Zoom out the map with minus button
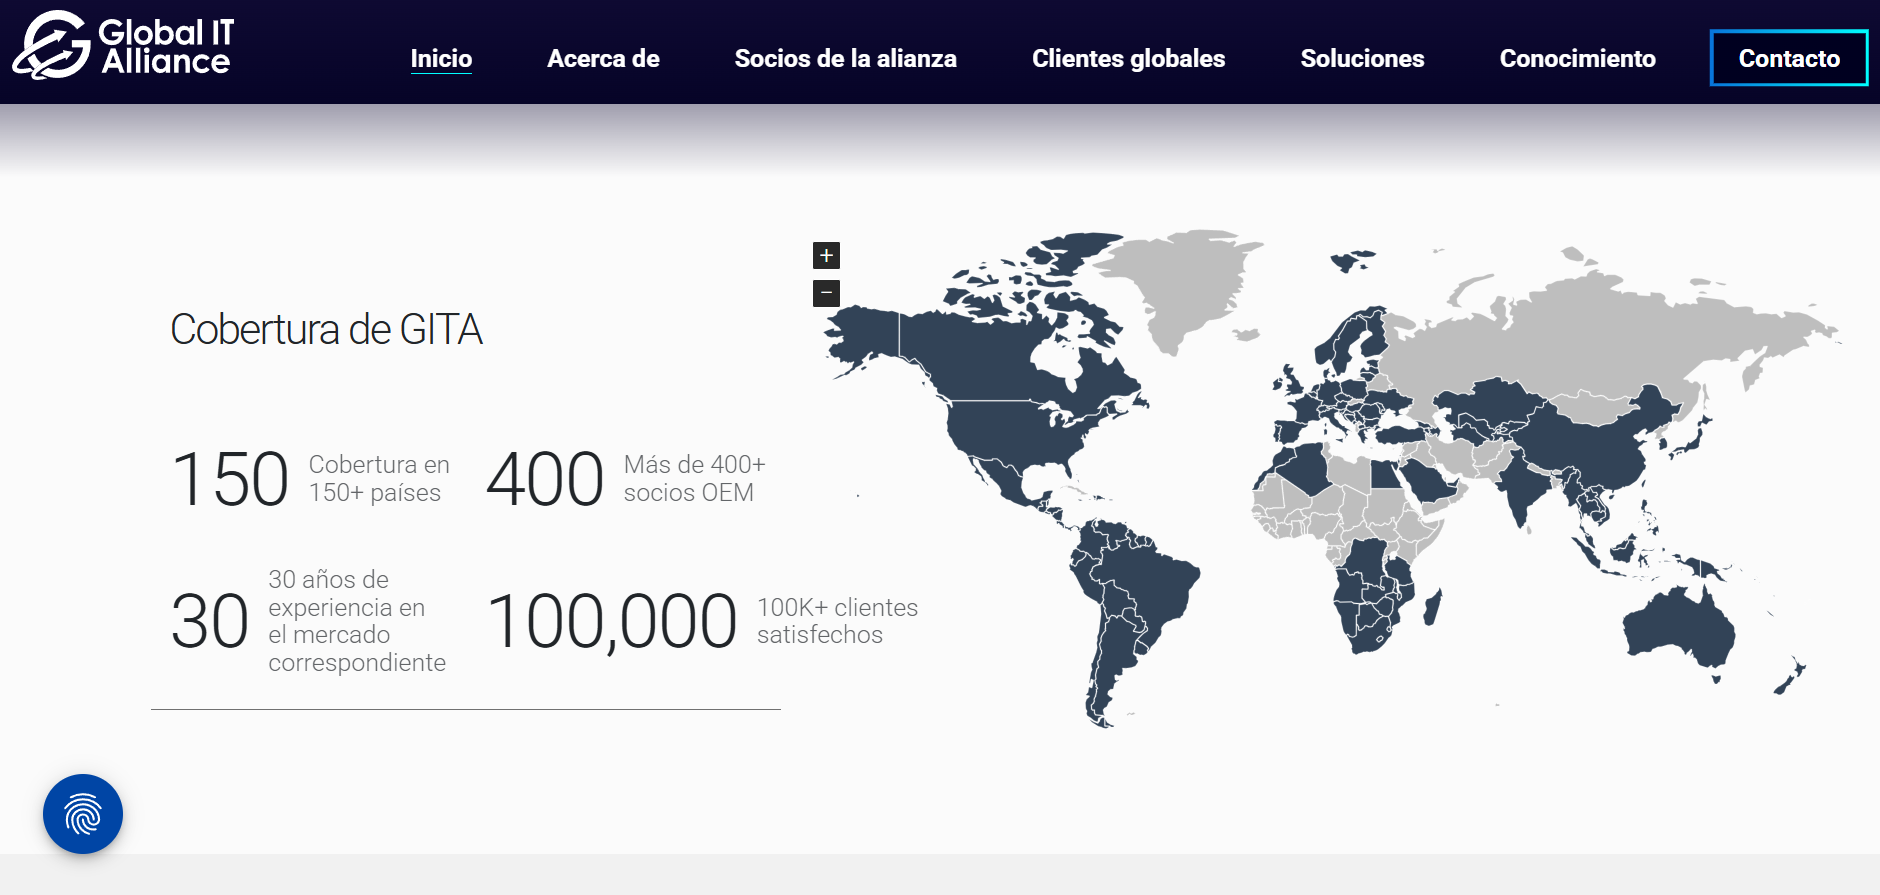This screenshot has height=895, width=1880. [826, 293]
